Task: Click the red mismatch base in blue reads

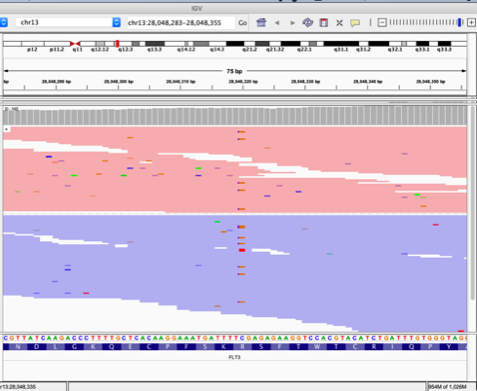Action: [242, 250]
